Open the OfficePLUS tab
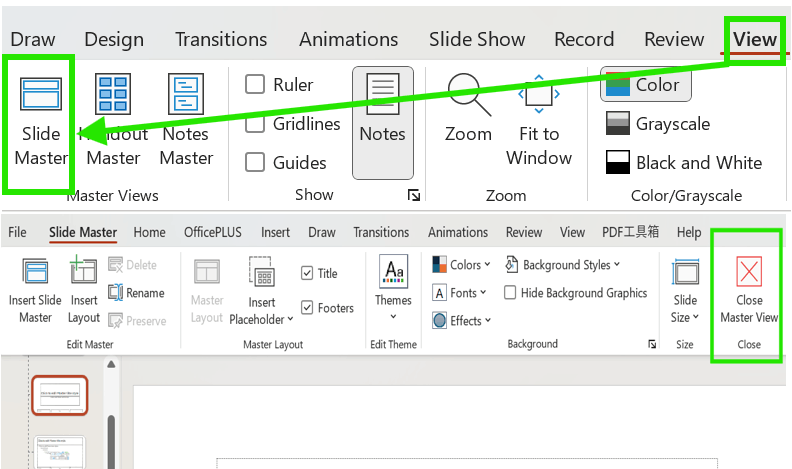 (213, 232)
